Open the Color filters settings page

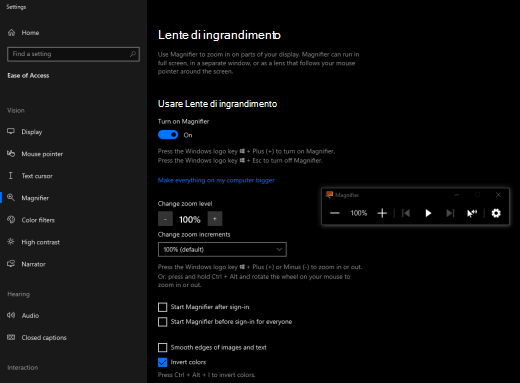(x=73, y=220)
